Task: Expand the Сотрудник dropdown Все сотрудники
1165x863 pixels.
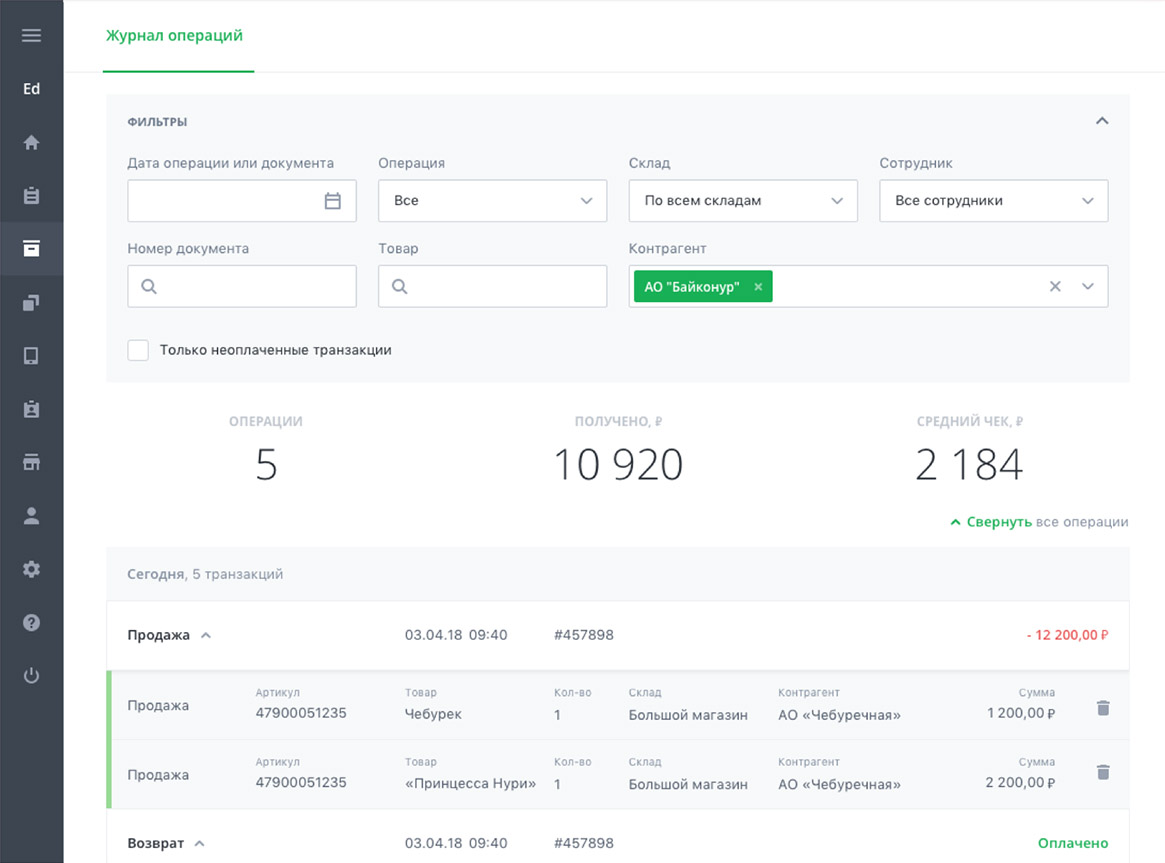Action: click(993, 201)
